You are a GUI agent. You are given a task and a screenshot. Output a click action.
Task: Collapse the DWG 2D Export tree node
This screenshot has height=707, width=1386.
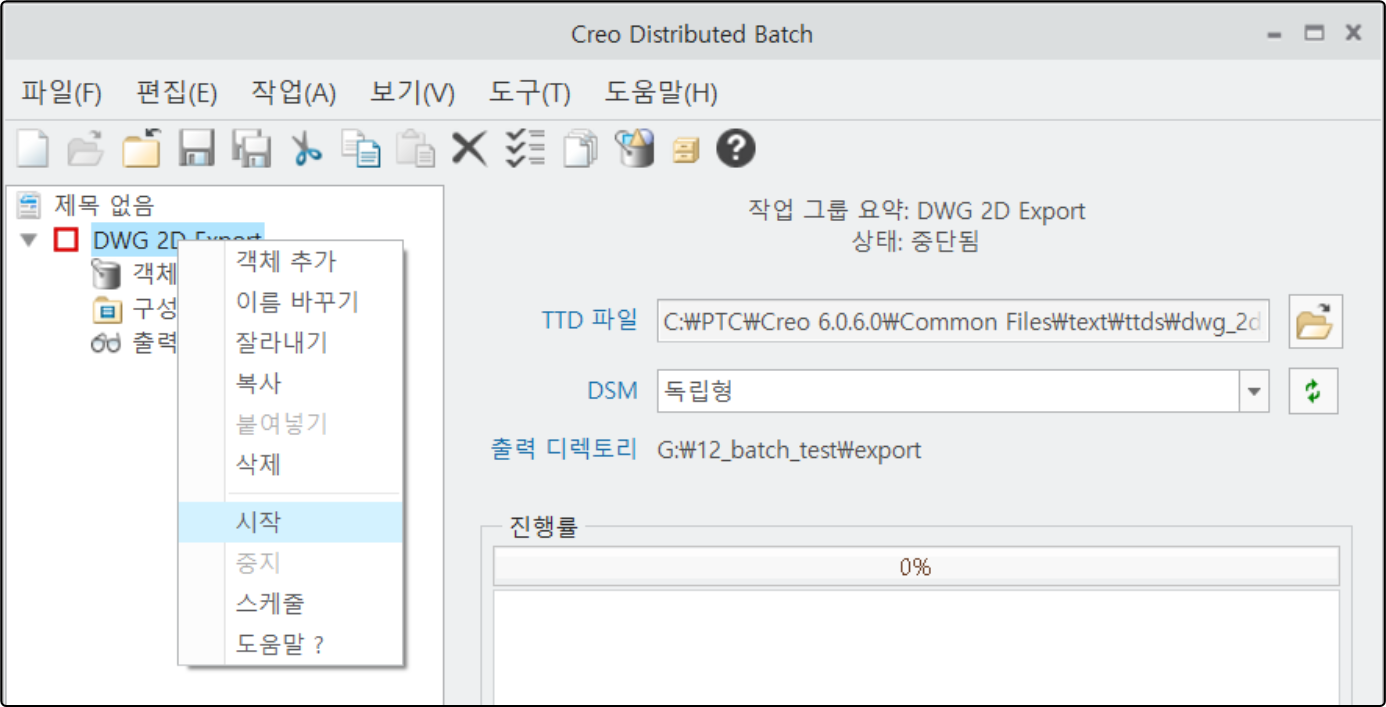click(29, 240)
